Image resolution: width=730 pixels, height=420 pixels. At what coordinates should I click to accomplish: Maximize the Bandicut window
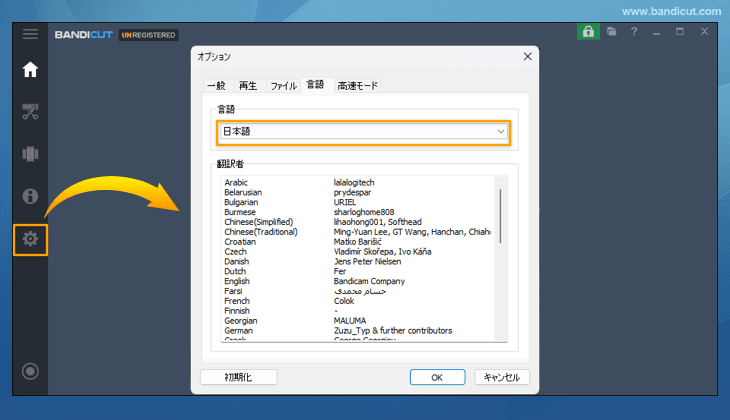[x=680, y=32]
